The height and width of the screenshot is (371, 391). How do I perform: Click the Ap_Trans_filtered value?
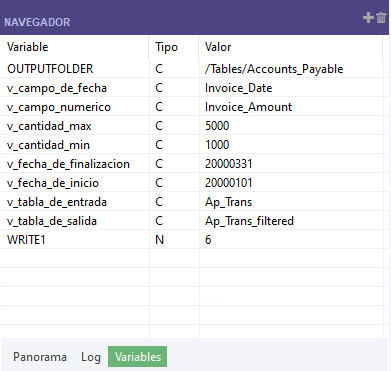[249, 221]
